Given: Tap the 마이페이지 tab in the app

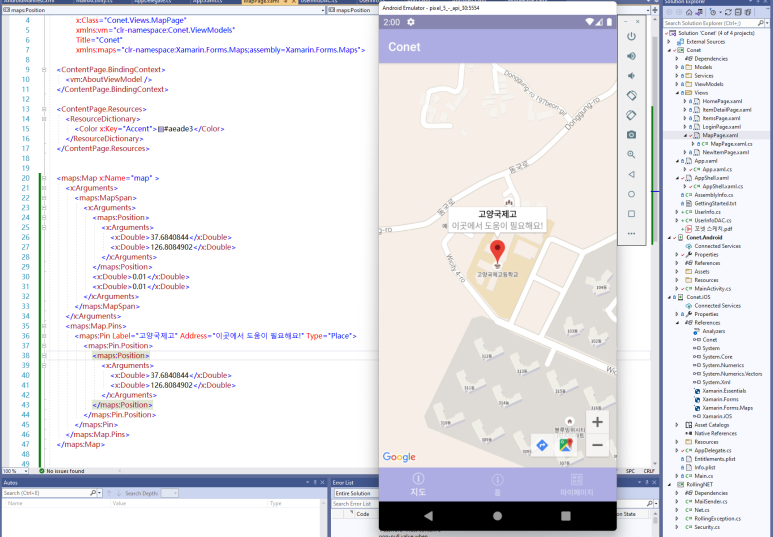Looking at the screenshot, I should coord(576,485).
